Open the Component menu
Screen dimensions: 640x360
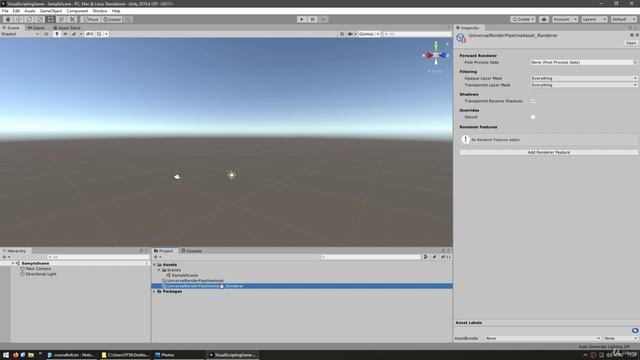point(77,11)
